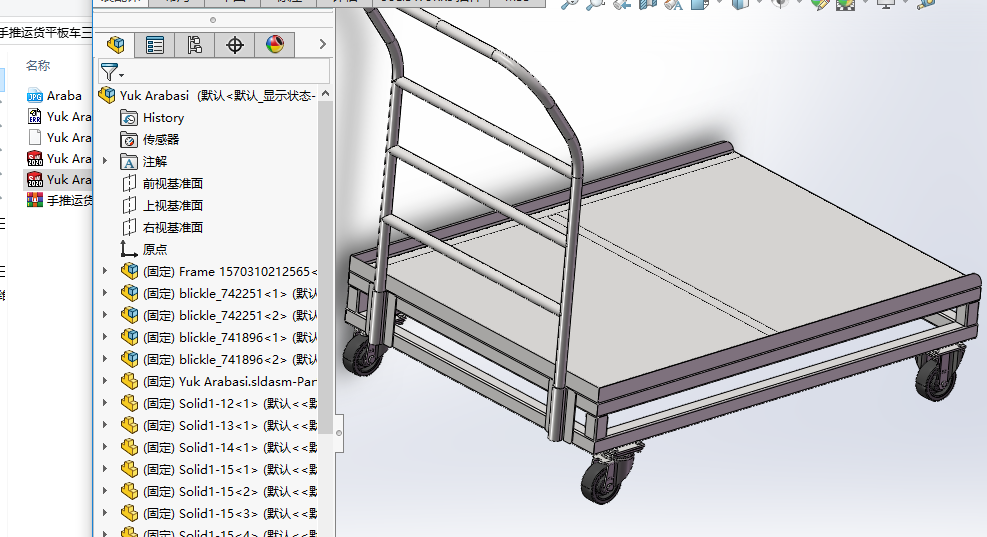Expand blickle_741896<1> subtree
This screenshot has height=537, width=987.
click(105, 337)
